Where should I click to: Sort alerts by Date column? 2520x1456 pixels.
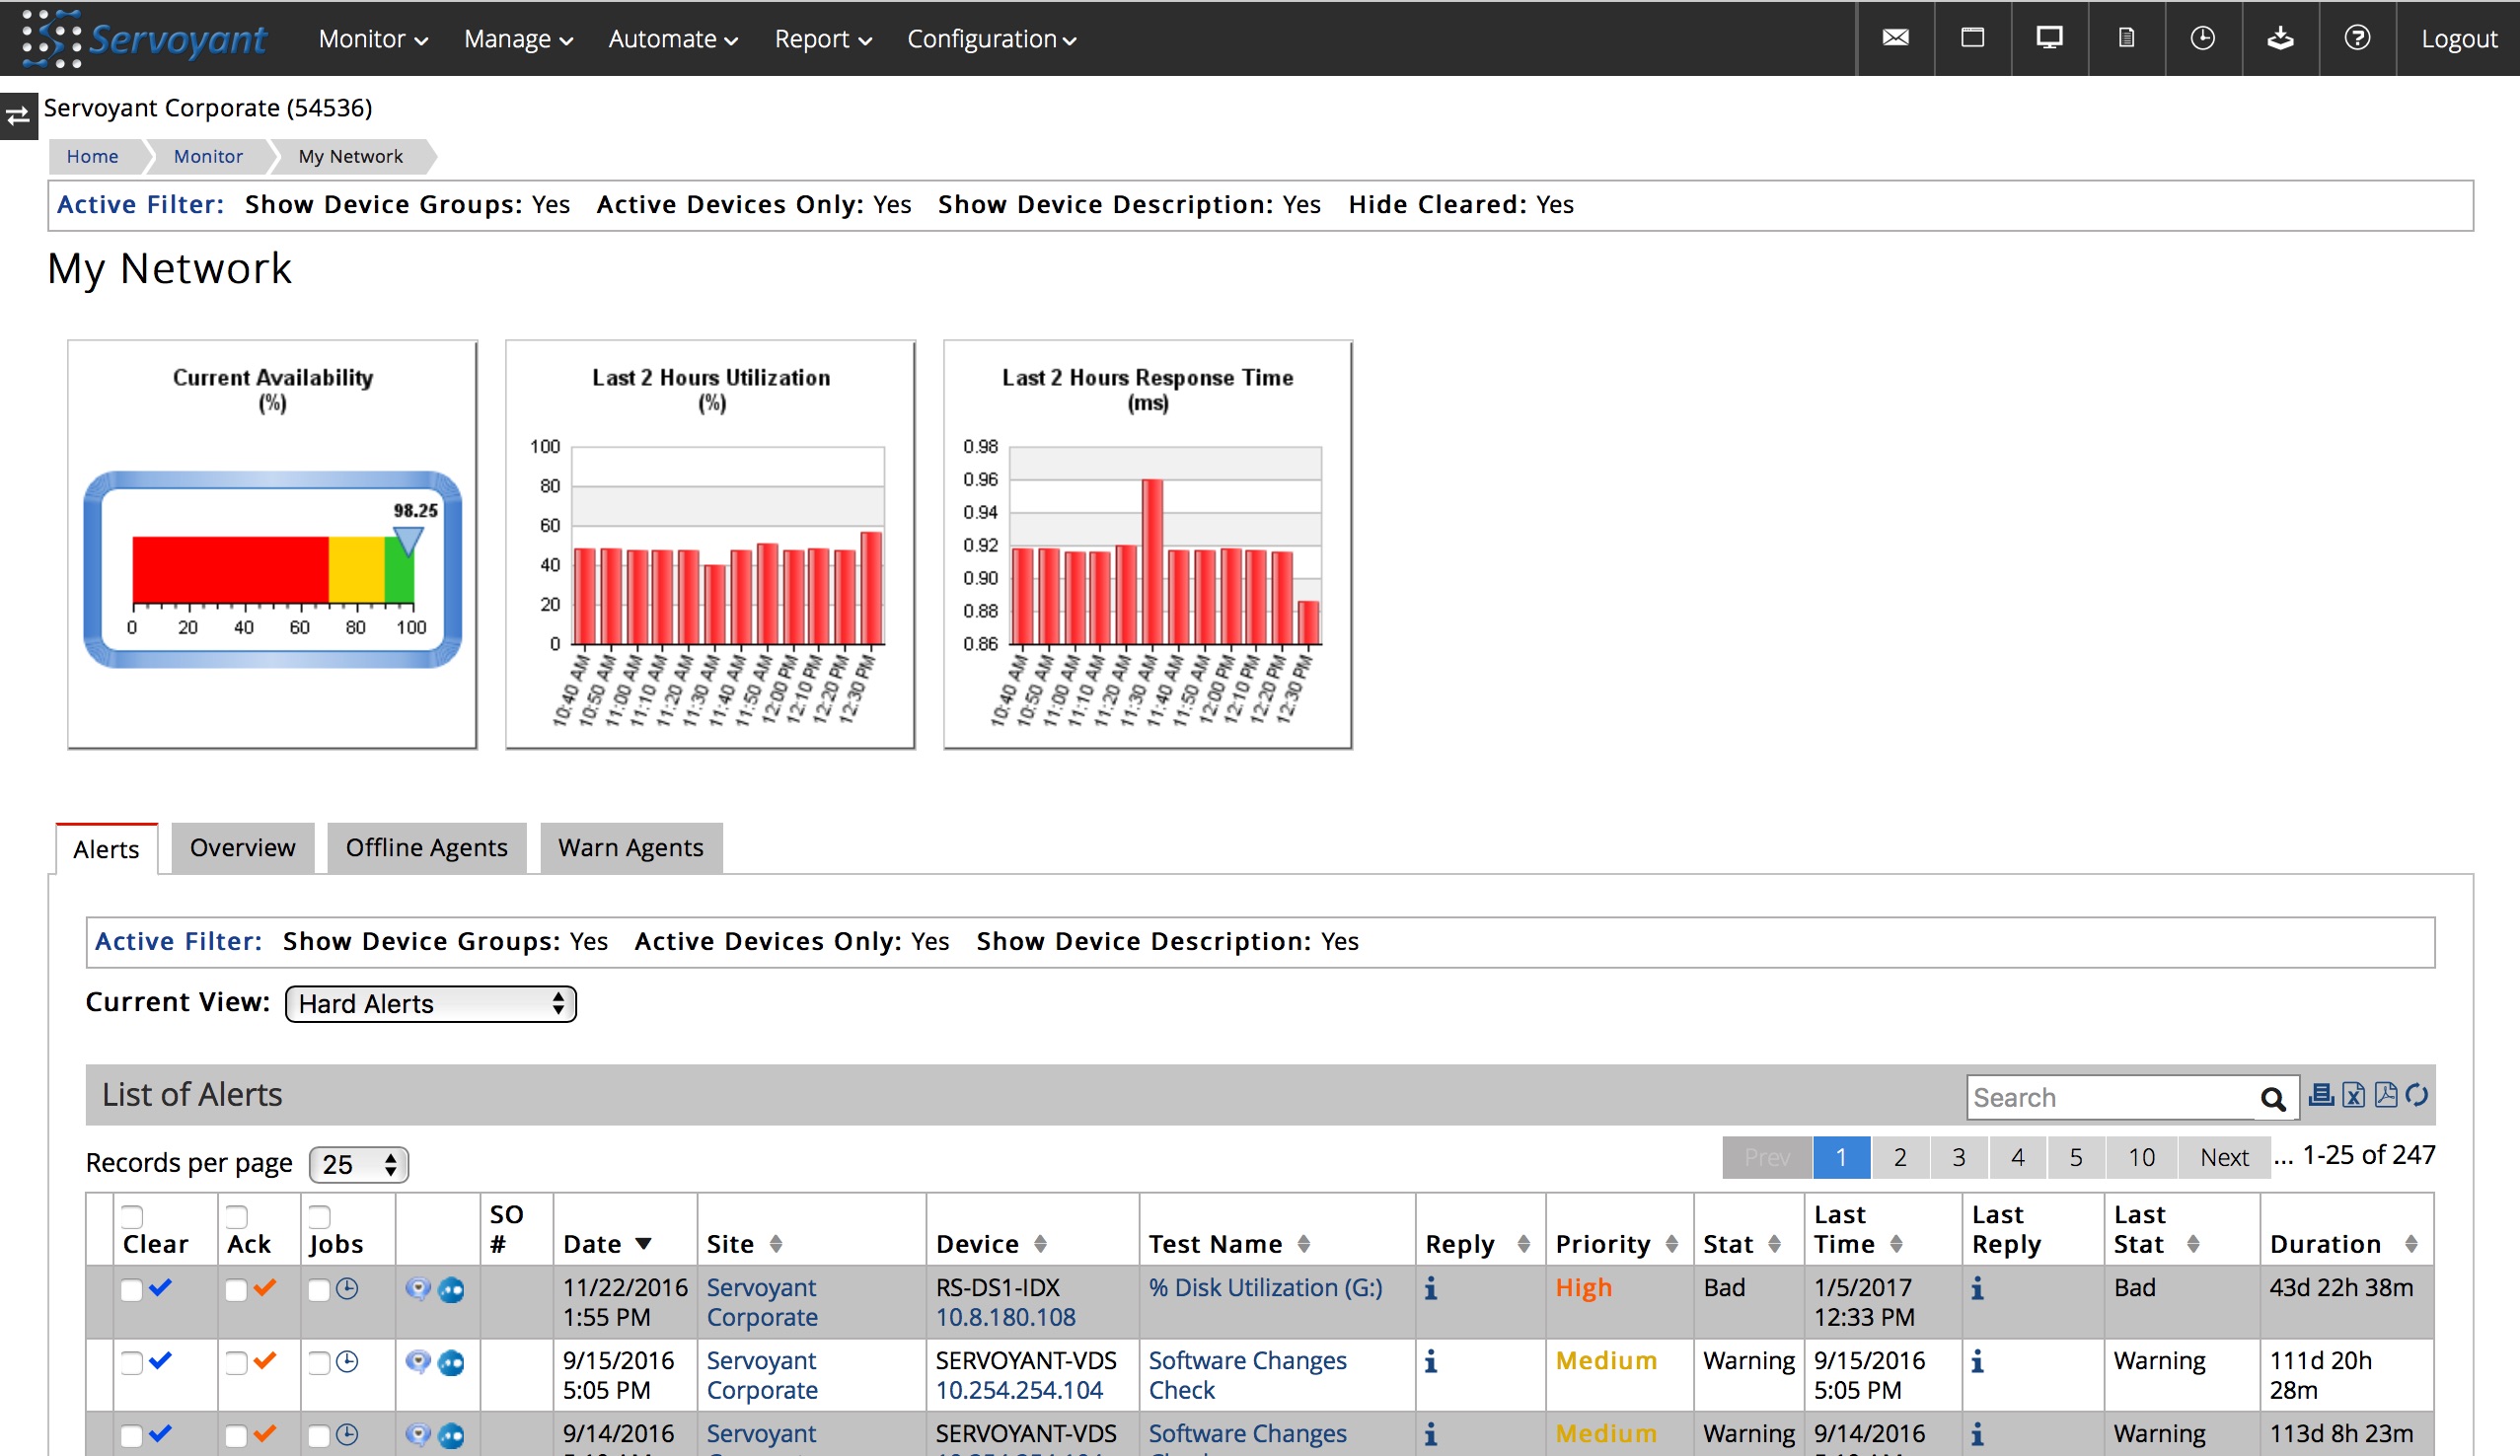coord(607,1244)
